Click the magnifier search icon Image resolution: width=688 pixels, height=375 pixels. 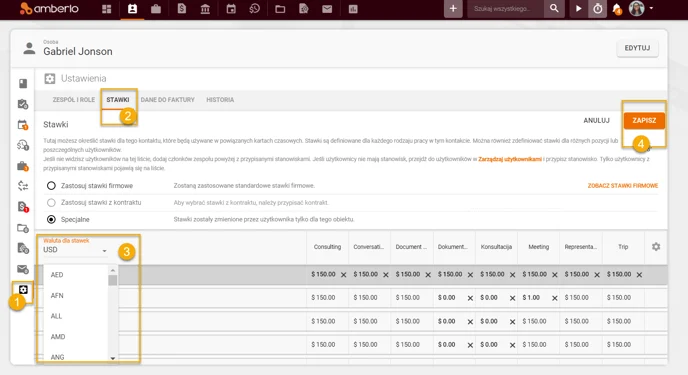click(554, 8)
